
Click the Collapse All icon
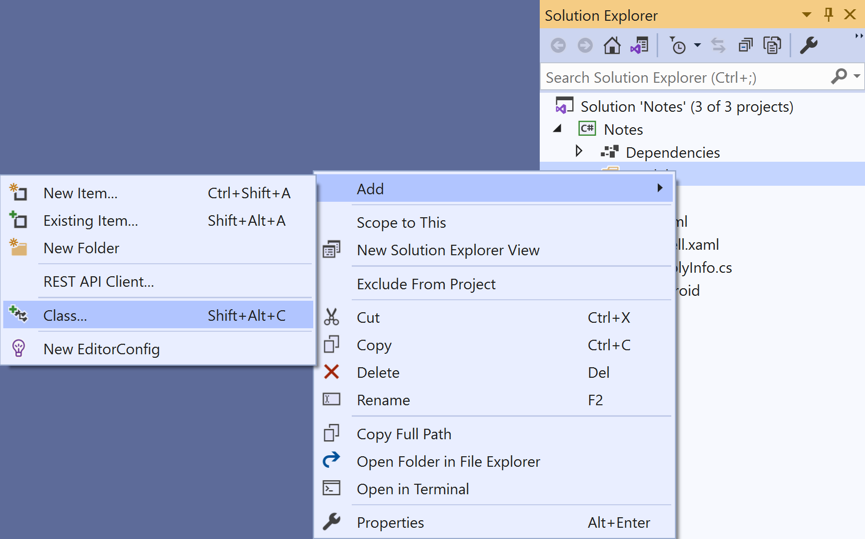pos(745,45)
